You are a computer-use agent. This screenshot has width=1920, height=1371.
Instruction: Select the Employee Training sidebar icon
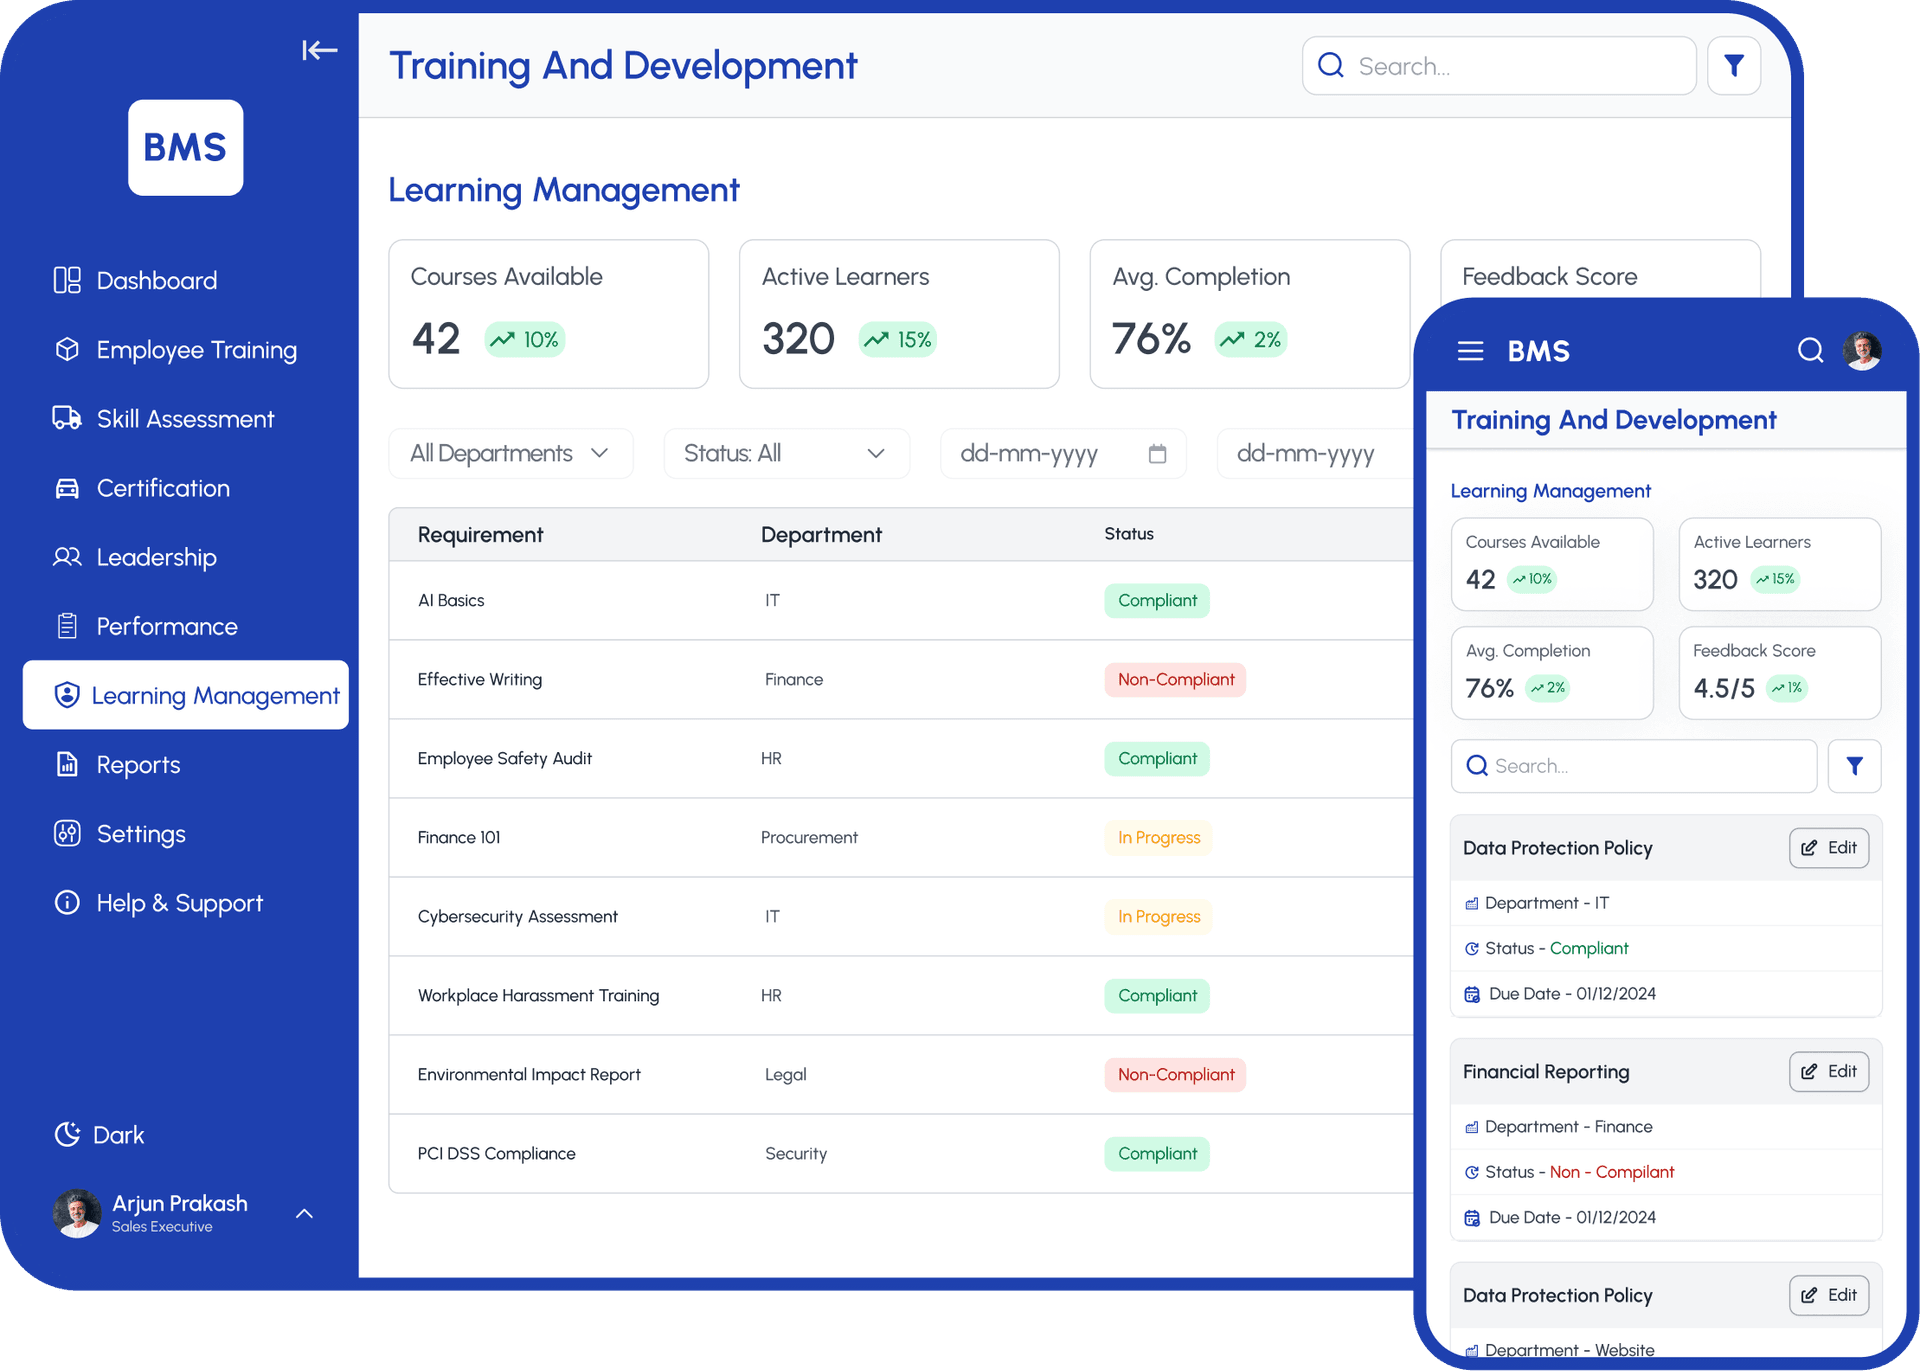pos(66,350)
